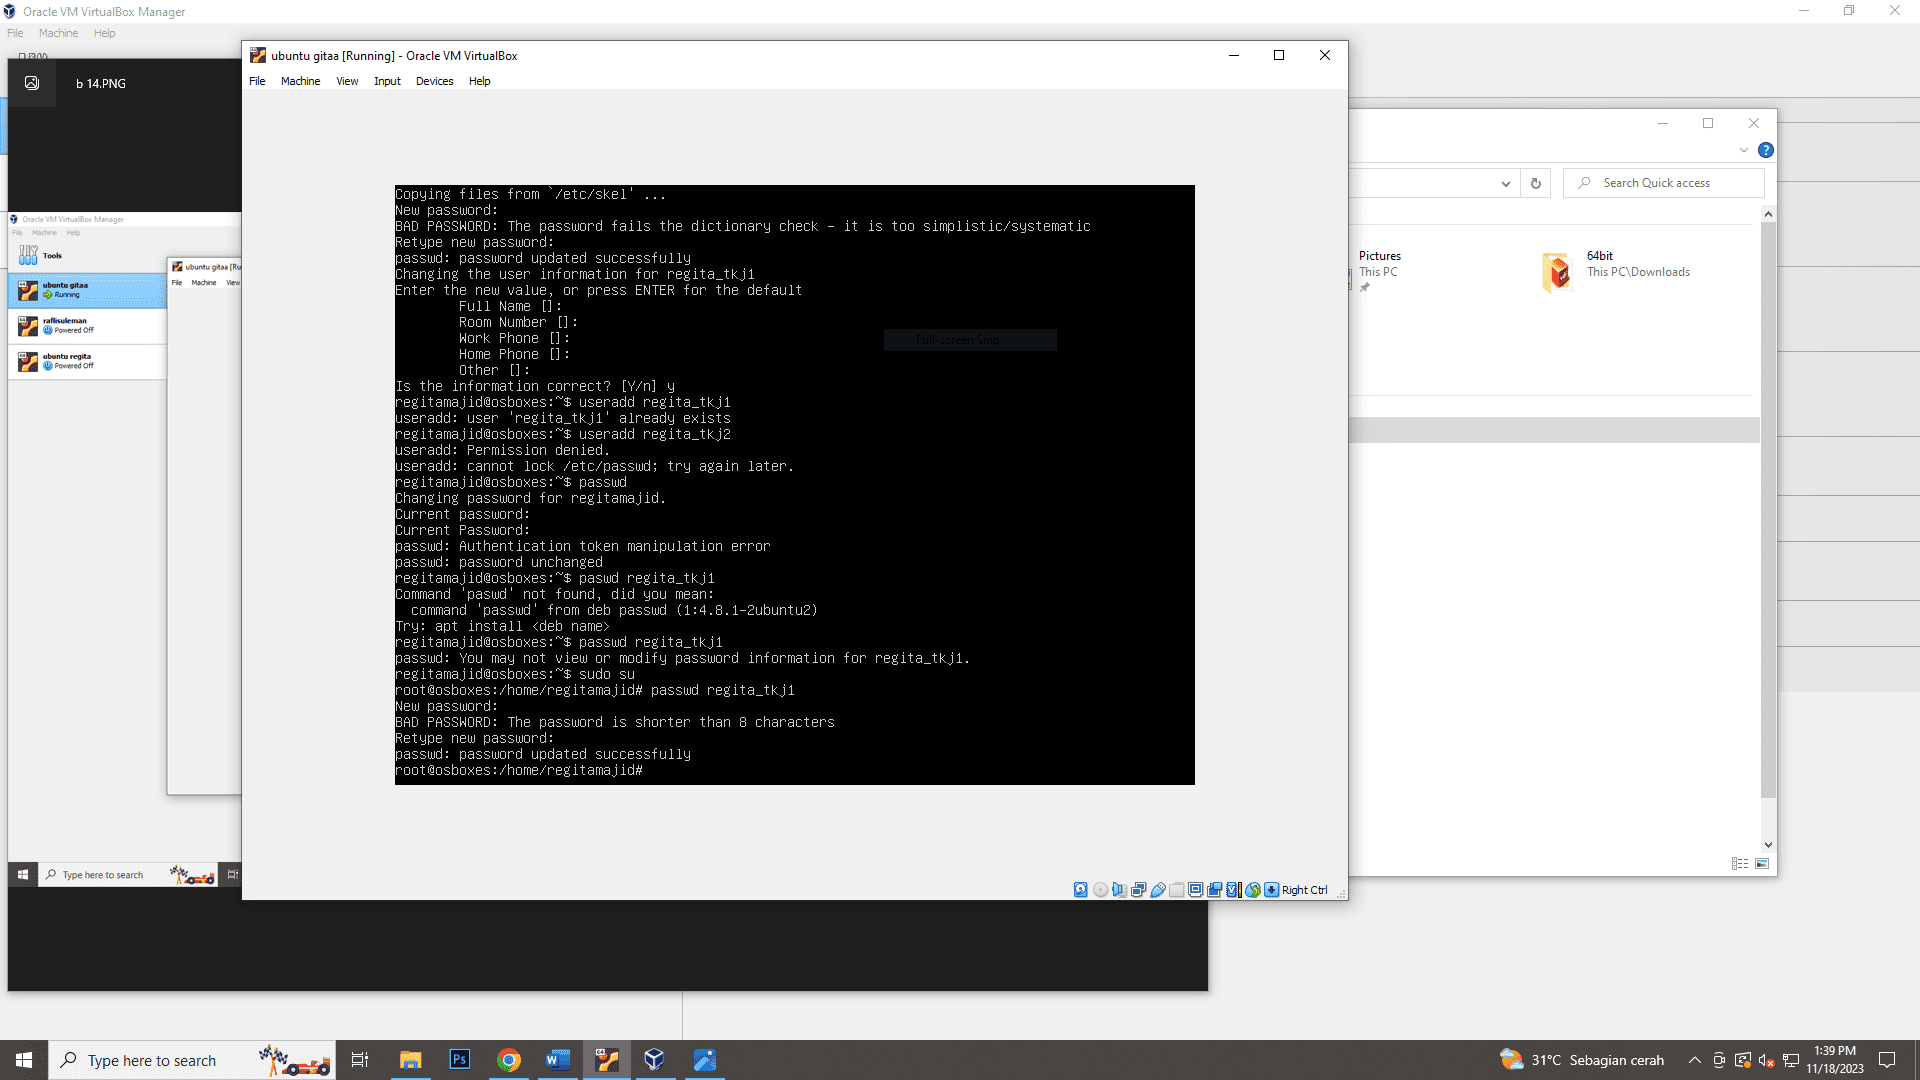Screen dimensions: 1920x1080
Task: Open Input menu in VM window
Action: pyautogui.click(x=387, y=81)
